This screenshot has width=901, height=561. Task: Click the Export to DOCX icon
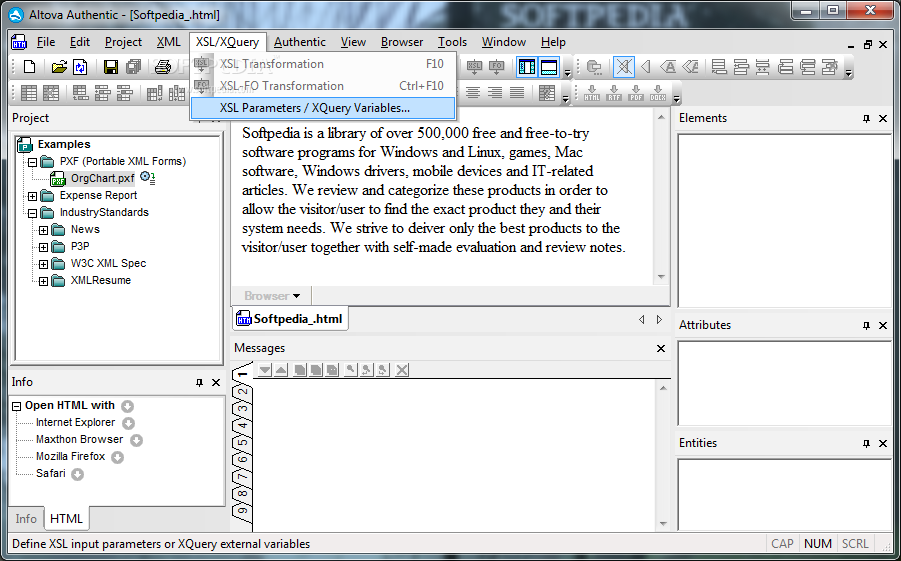[658, 93]
